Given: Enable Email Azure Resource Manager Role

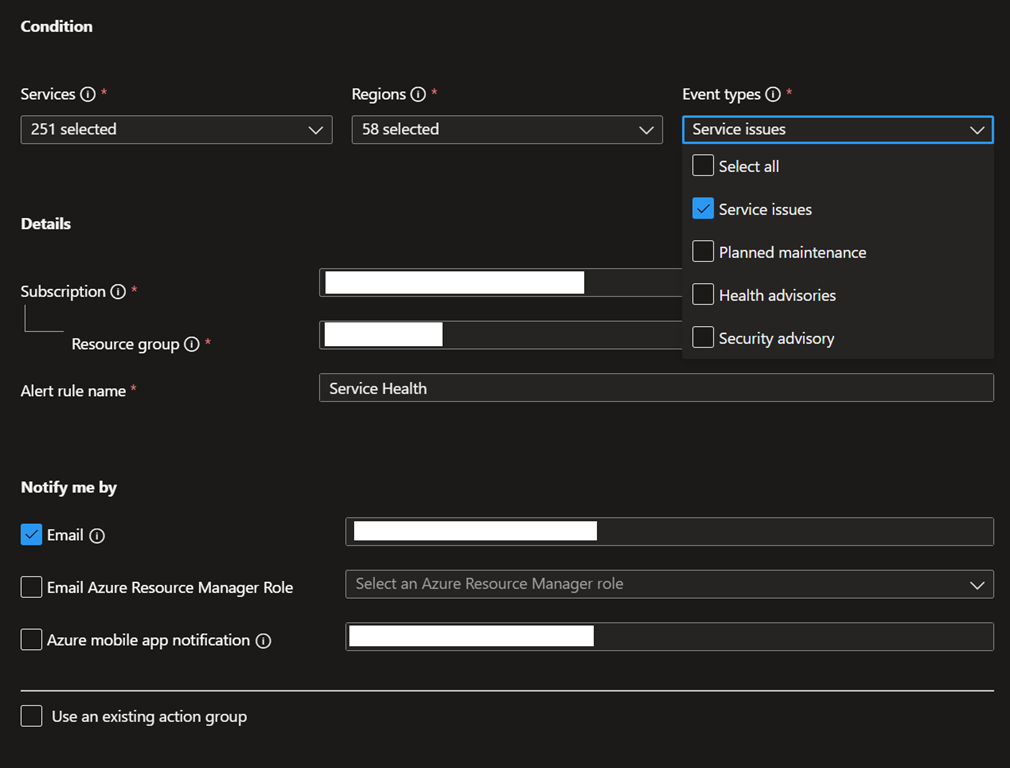Looking at the screenshot, I should [31, 587].
